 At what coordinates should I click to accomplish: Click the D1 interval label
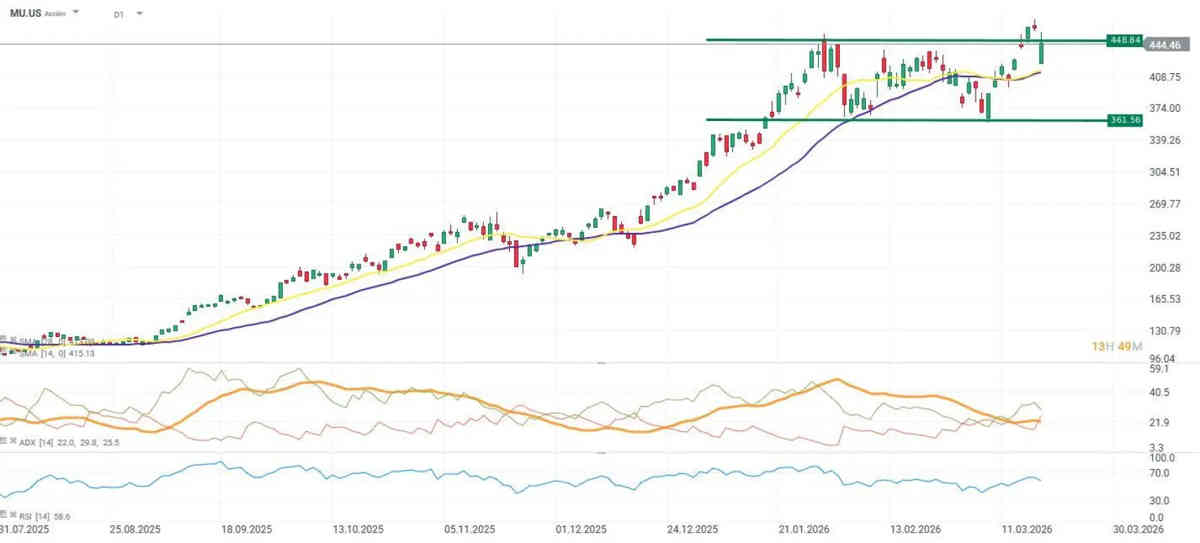coord(119,15)
